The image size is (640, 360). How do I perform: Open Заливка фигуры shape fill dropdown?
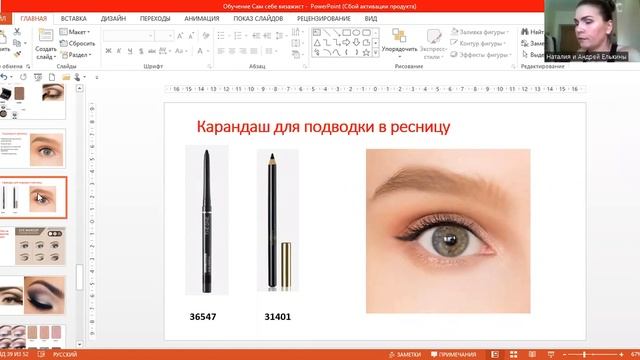coord(480,32)
